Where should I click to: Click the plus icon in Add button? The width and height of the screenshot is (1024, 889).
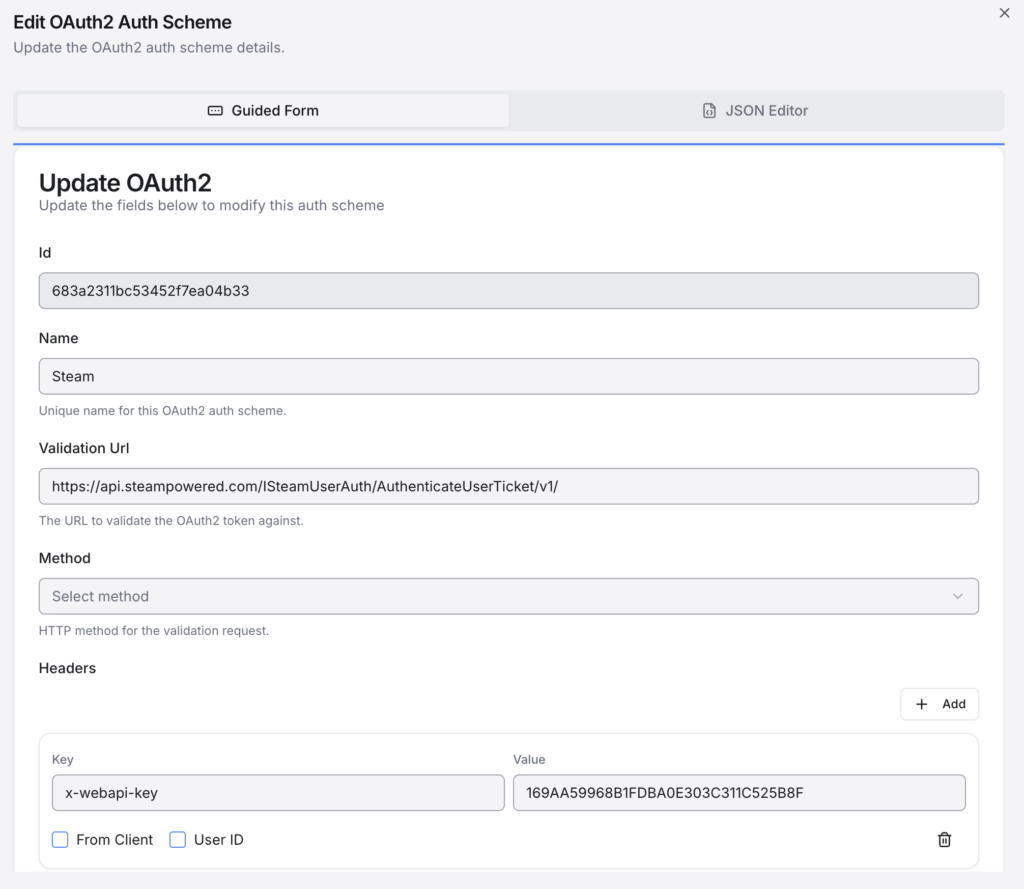(x=922, y=704)
